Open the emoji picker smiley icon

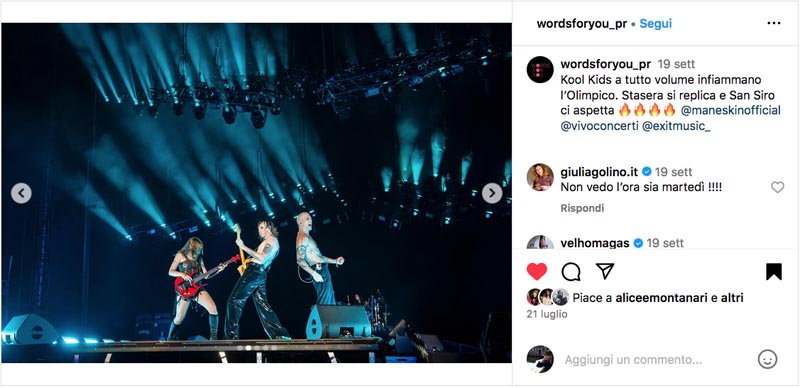tap(767, 359)
